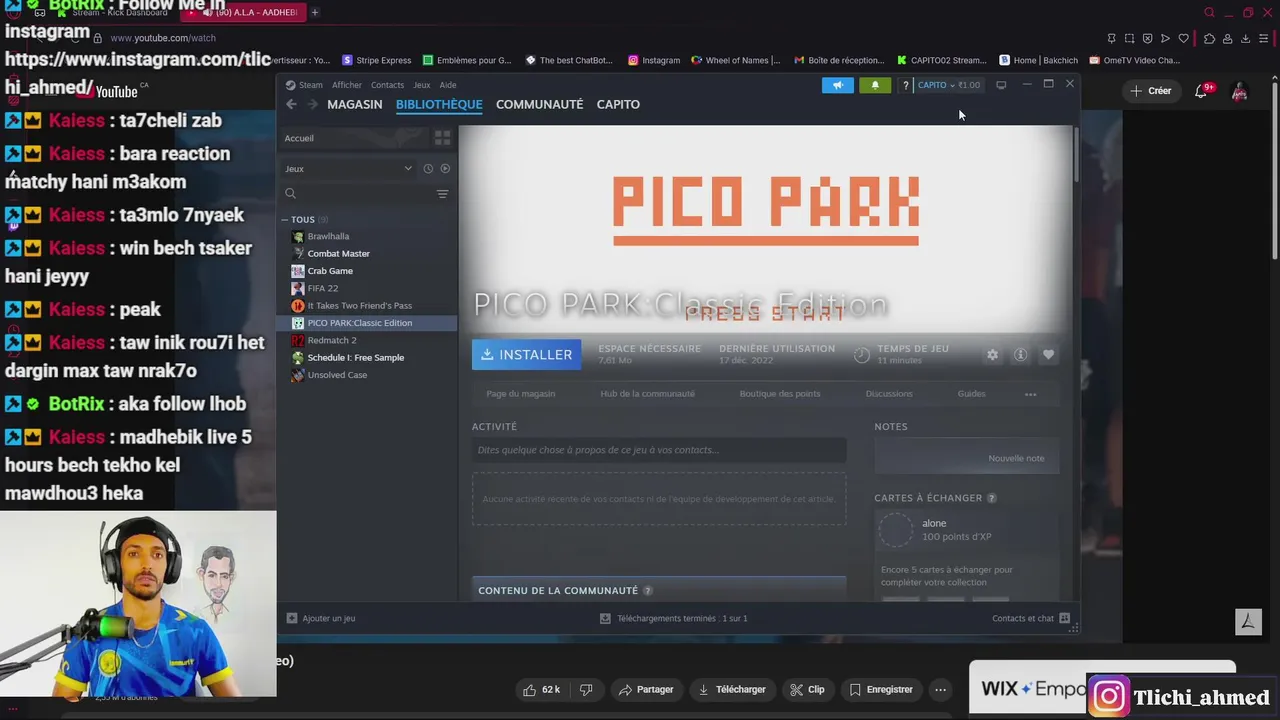Image resolution: width=1280 pixels, height=720 pixels.
Task: Open PICO PARK game info icon
Action: (x=1020, y=355)
